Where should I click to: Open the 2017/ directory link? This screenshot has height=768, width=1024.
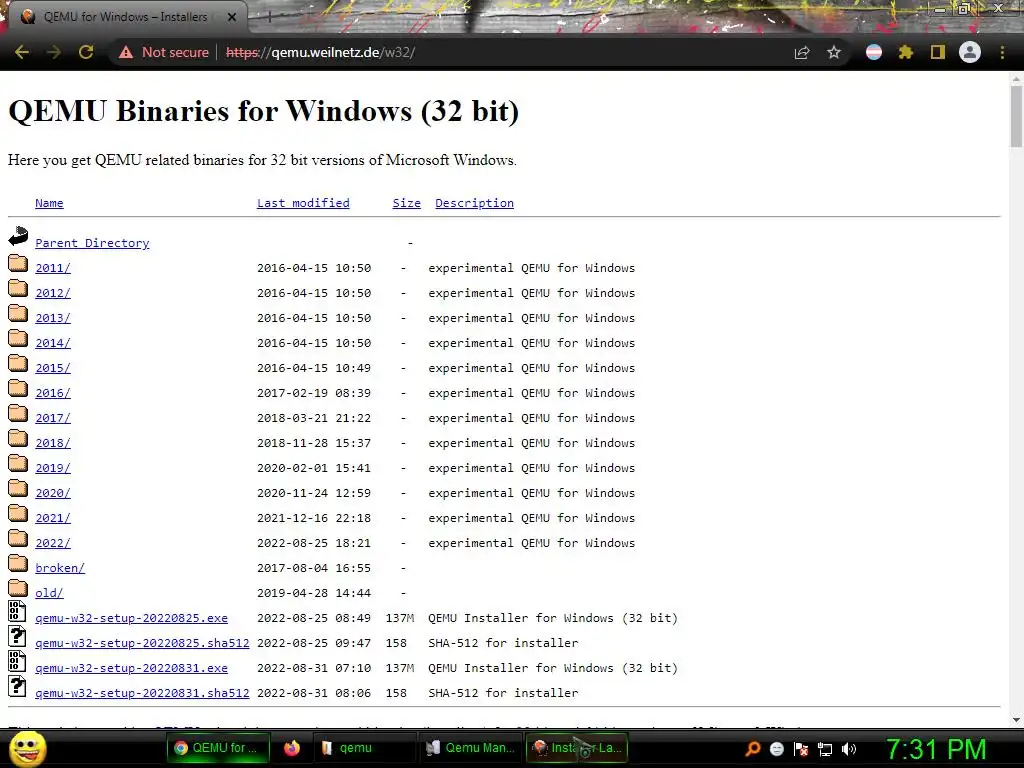(53, 418)
